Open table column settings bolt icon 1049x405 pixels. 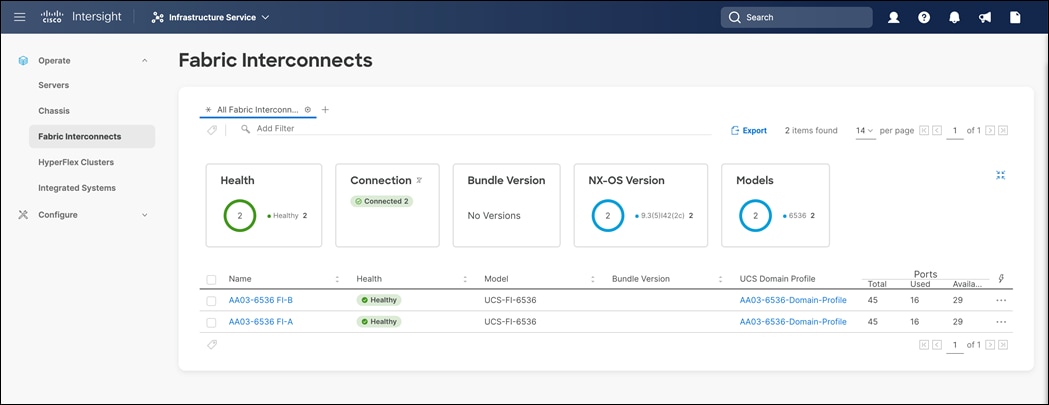point(1001,278)
